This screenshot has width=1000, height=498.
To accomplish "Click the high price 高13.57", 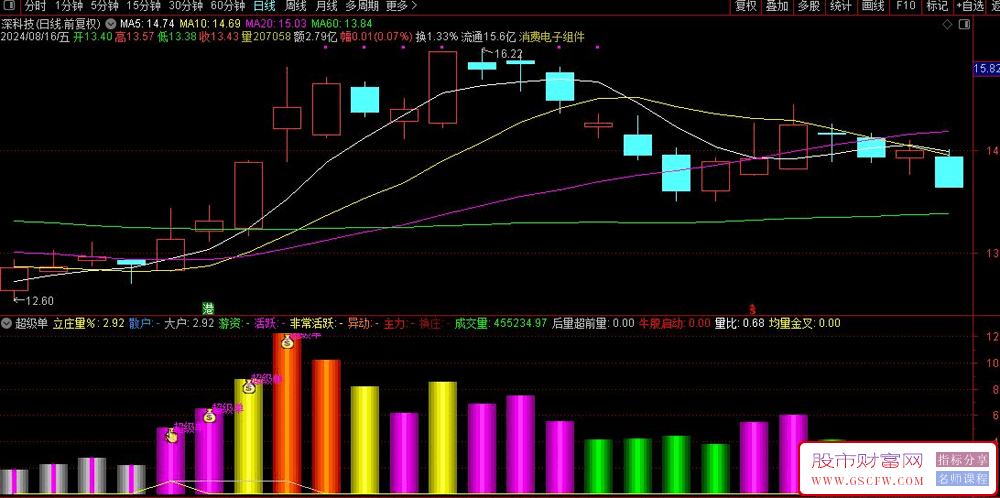I will click(135, 37).
